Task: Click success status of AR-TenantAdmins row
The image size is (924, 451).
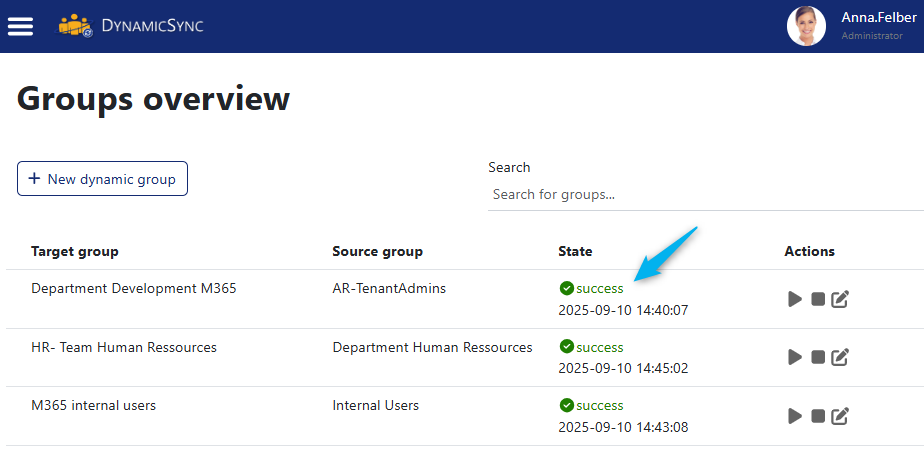Action: [x=598, y=288]
